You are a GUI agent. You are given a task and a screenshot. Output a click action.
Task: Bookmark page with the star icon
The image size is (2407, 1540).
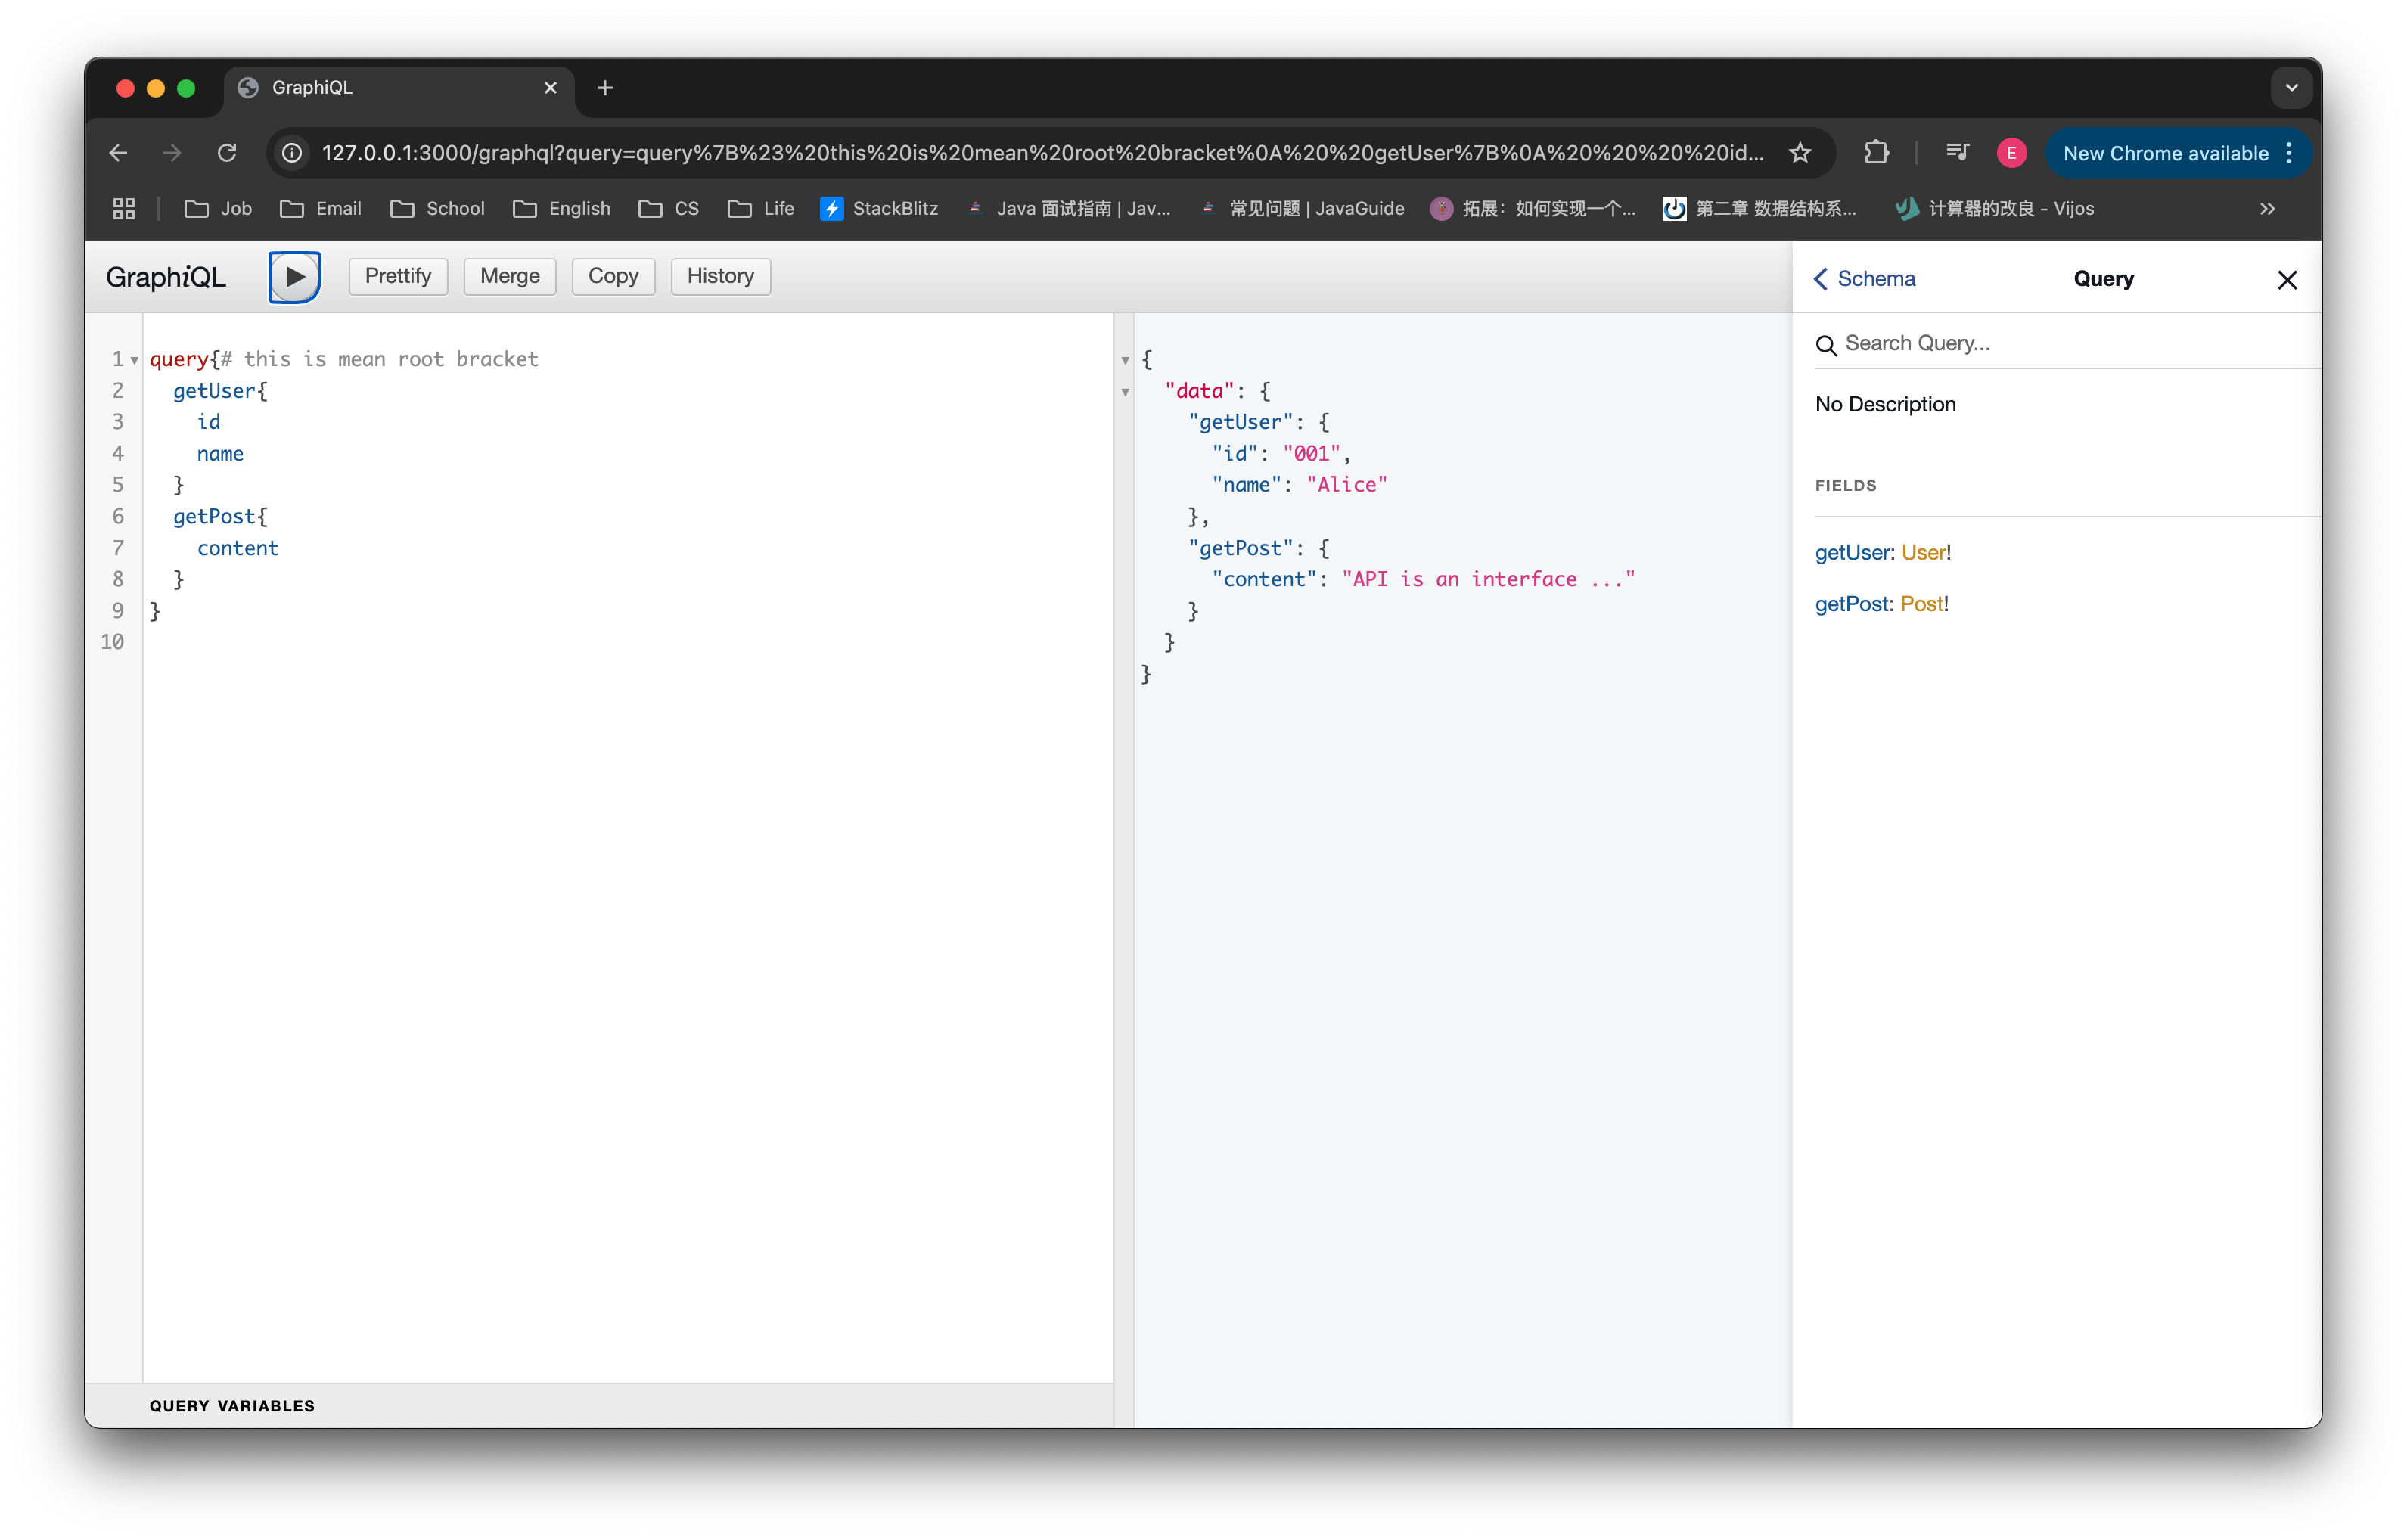1800,153
